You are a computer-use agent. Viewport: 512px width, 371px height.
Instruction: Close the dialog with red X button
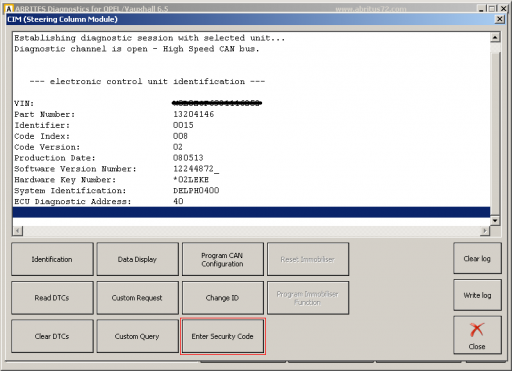[x=477, y=335]
